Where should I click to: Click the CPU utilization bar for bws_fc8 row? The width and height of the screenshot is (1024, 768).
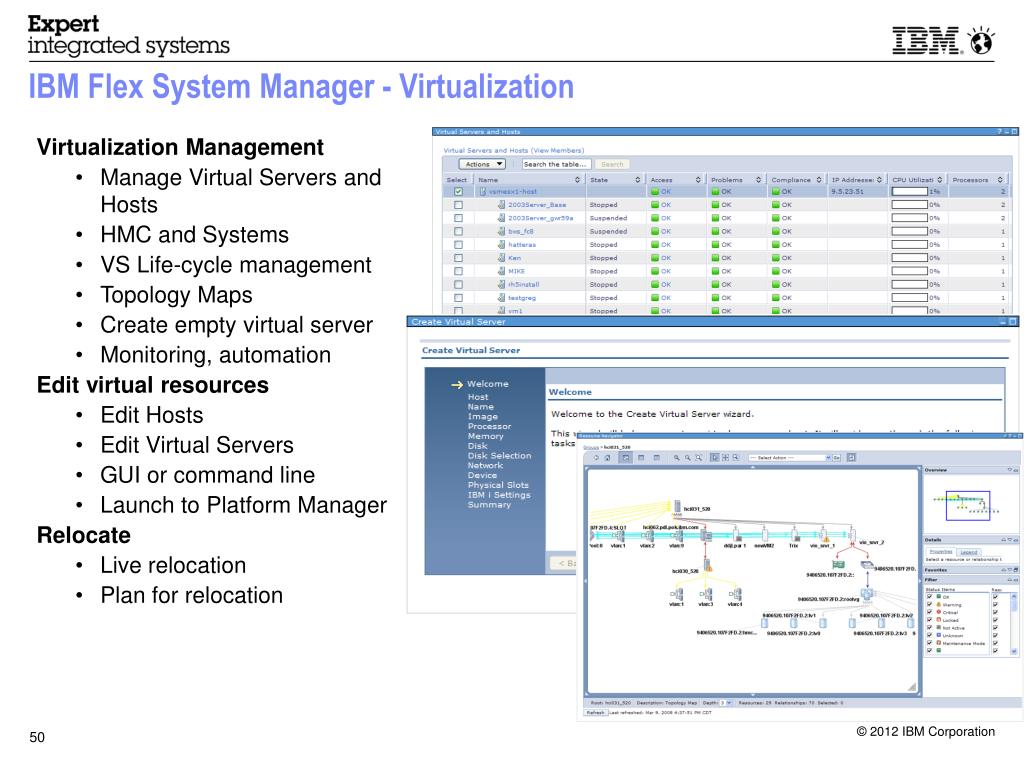910,231
